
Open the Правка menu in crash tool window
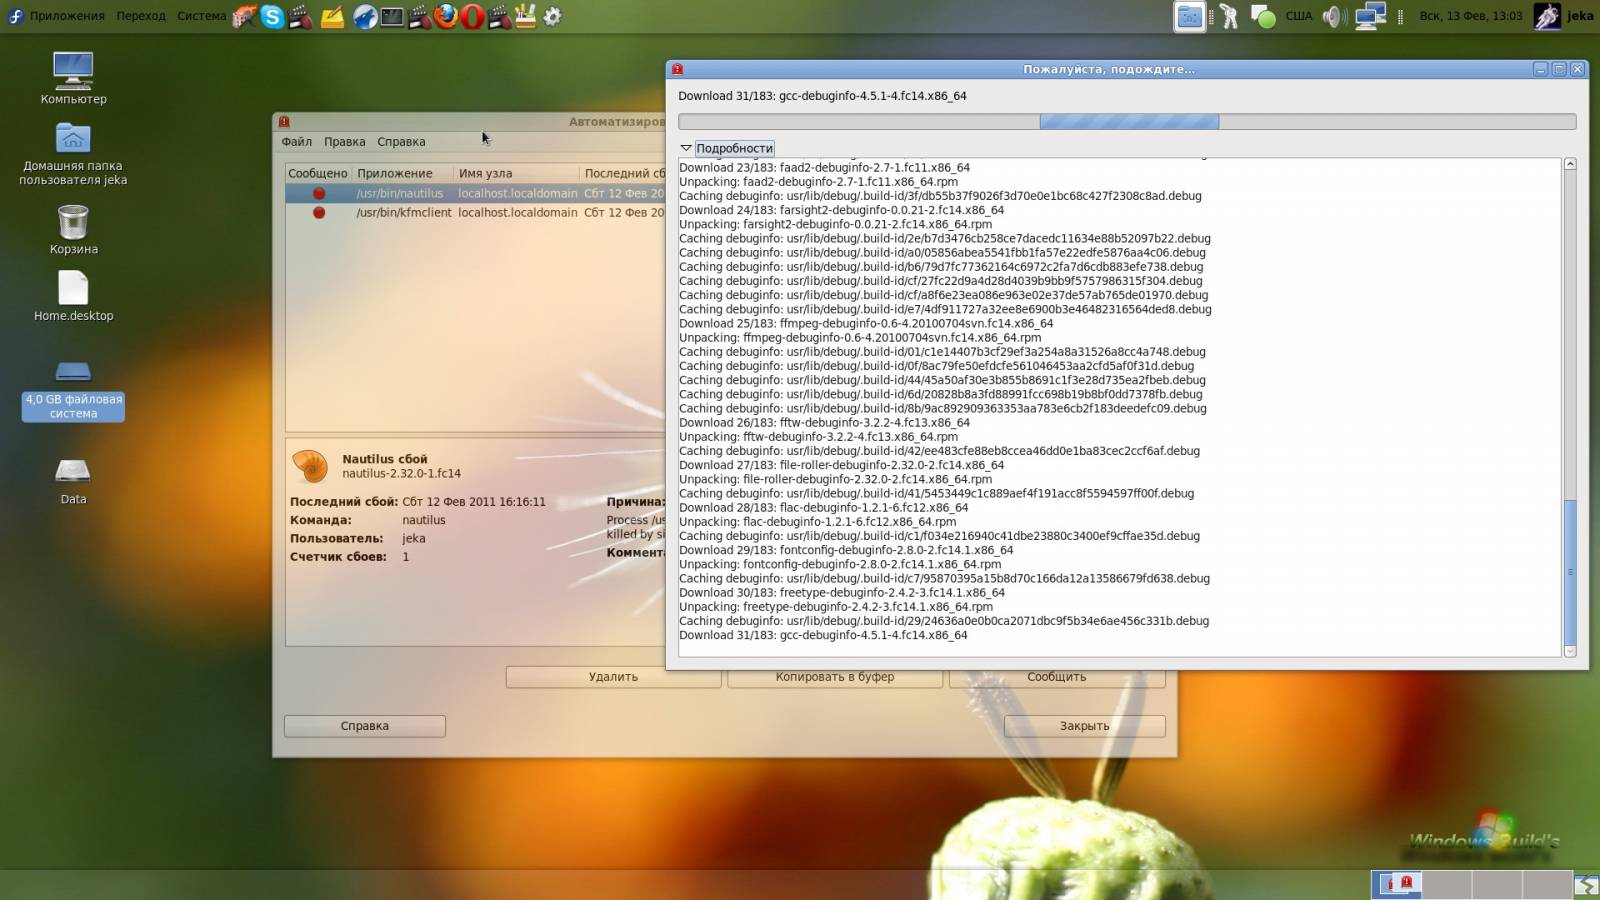pos(345,142)
